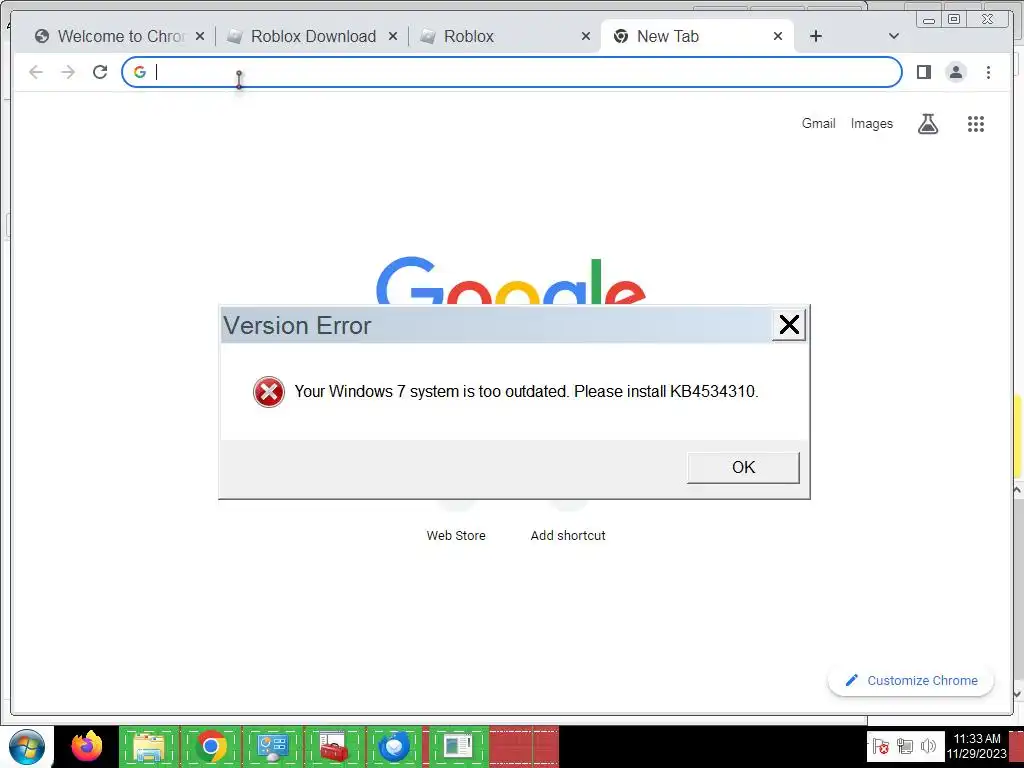Select the Chrome taskbar icon
Image resolution: width=1024 pixels, height=768 pixels.
(x=210, y=746)
